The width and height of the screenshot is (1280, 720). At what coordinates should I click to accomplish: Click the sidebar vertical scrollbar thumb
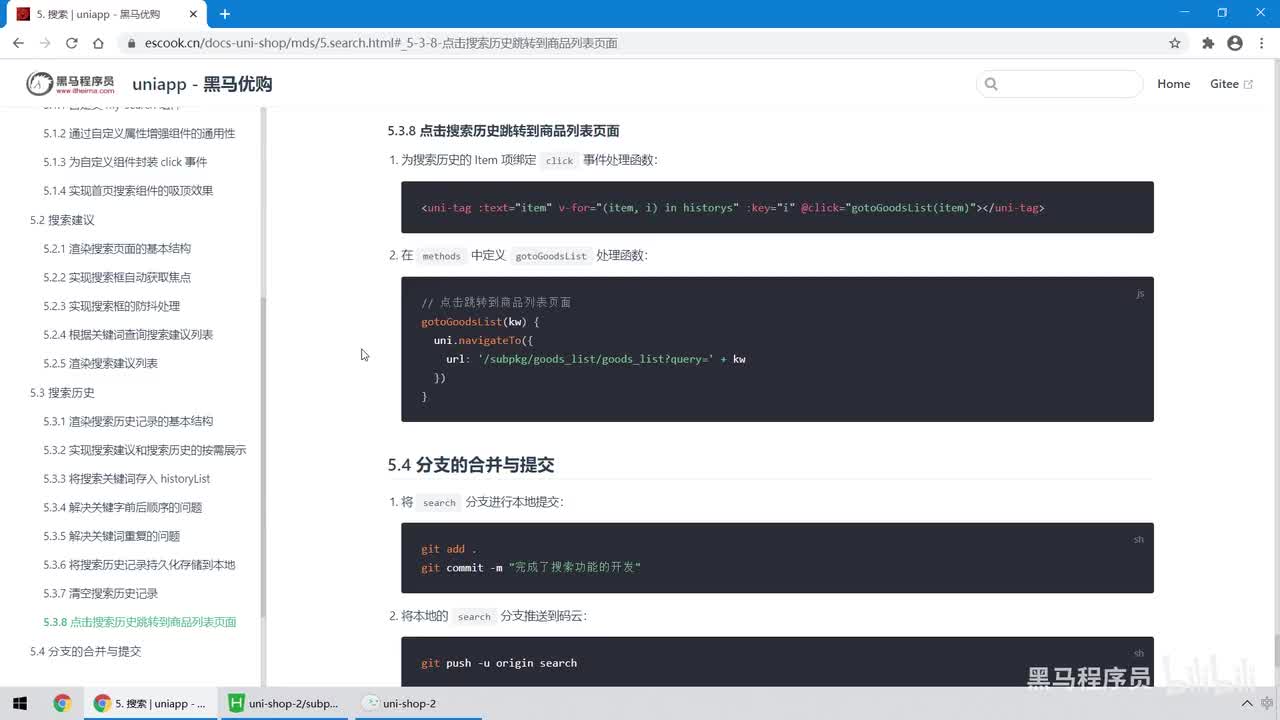click(263, 457)
